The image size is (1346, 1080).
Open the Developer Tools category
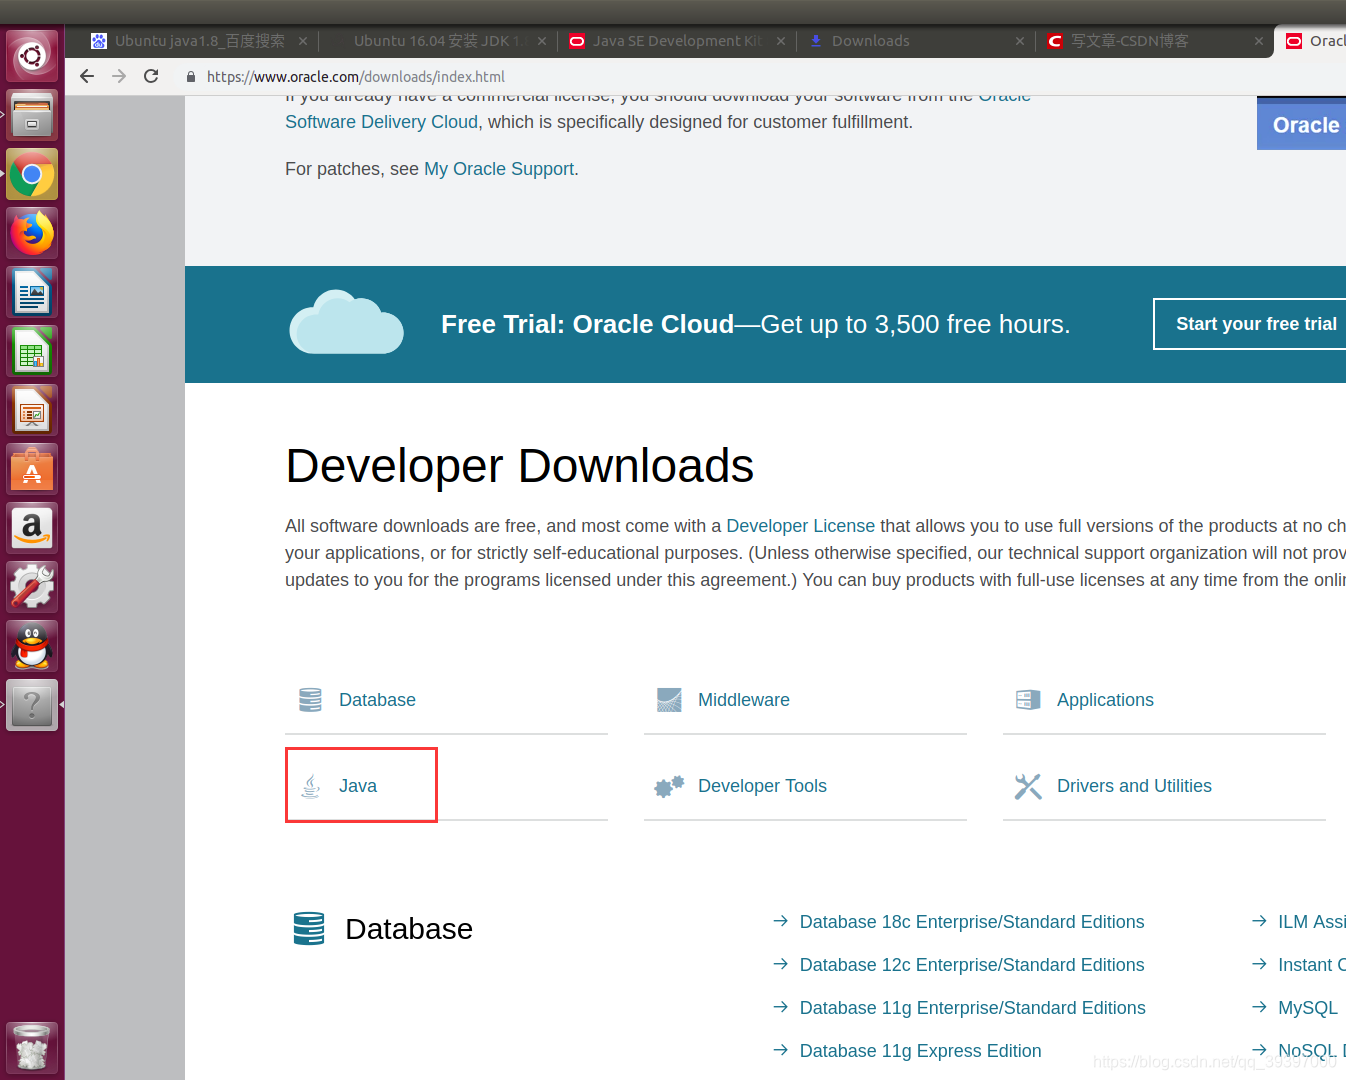[762, 786]
